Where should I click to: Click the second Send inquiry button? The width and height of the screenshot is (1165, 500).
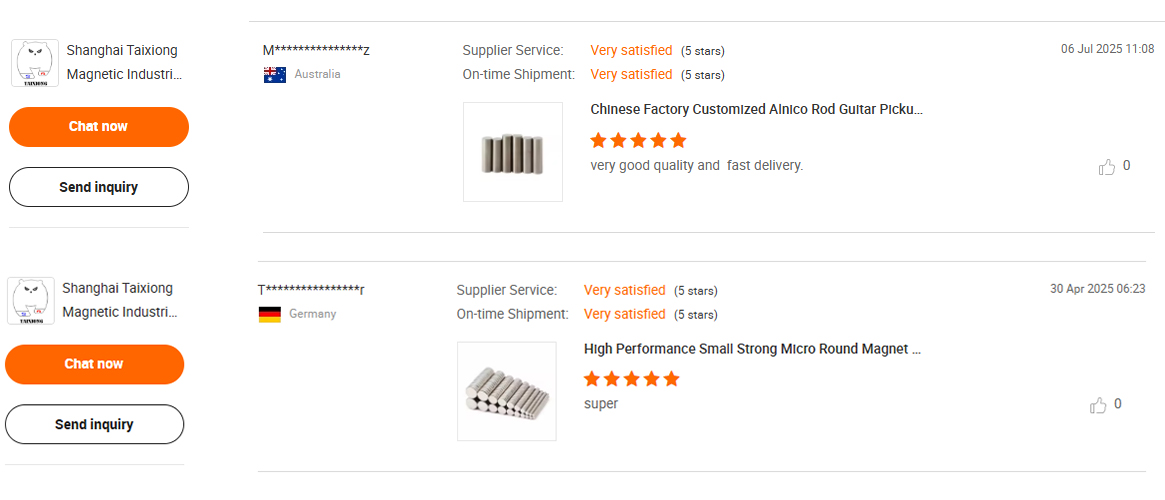95,424
